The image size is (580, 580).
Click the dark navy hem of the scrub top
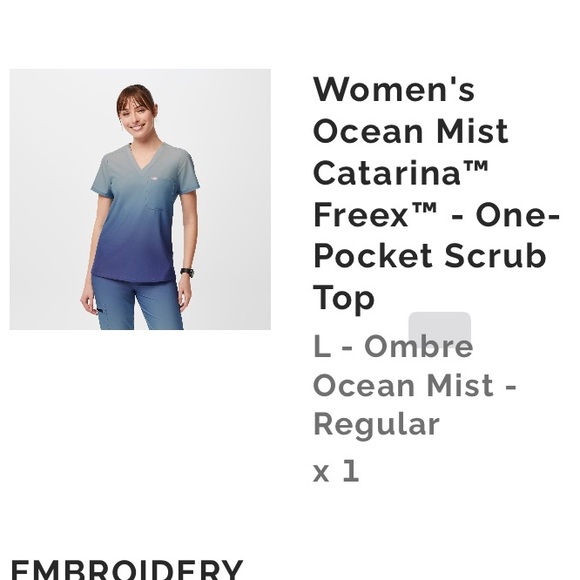click(133, 268)
